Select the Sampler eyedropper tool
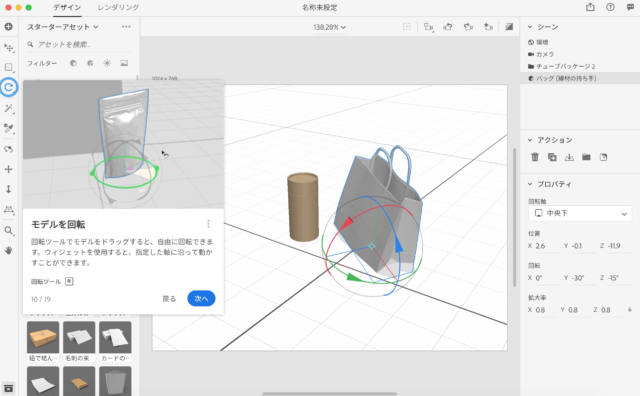The width and height of the screenshot is (640, 396). (9, 129)
